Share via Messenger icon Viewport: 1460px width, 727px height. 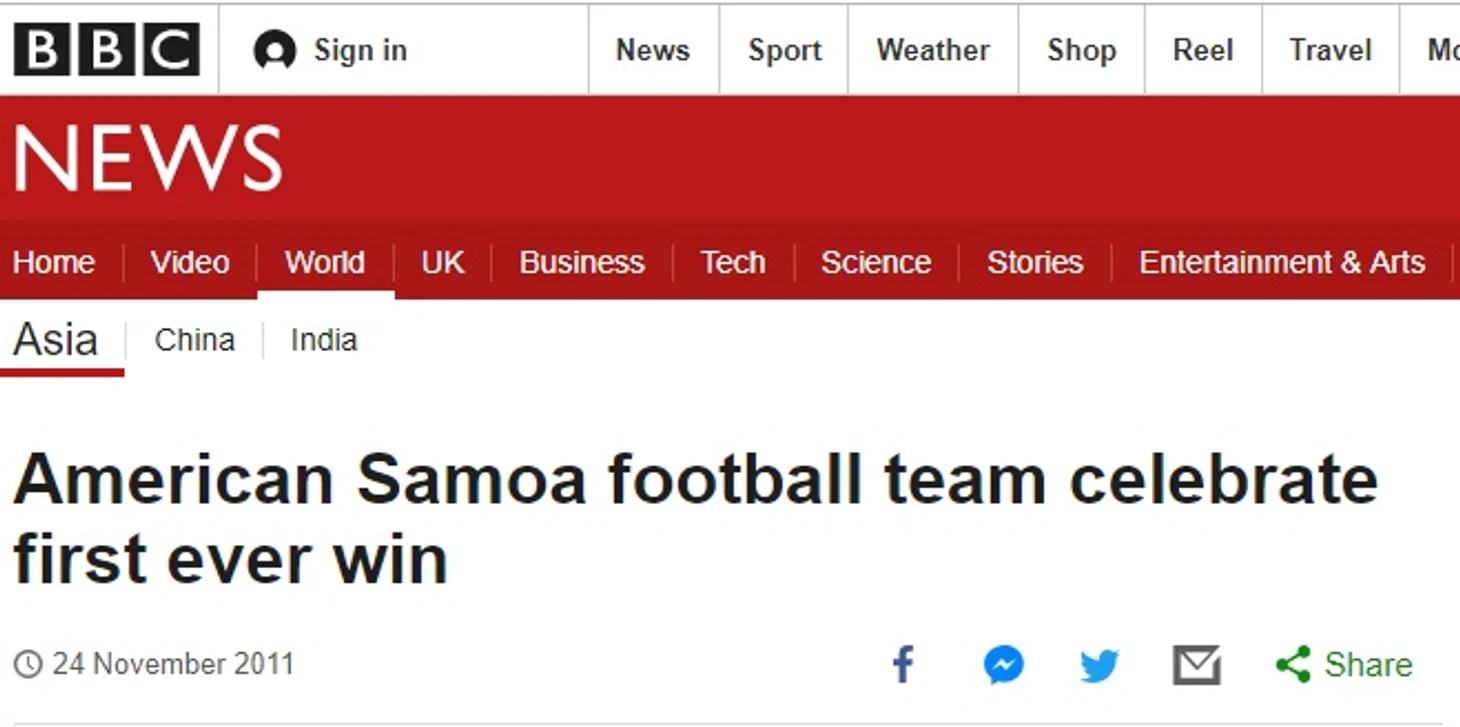[x=1003, y=665]
